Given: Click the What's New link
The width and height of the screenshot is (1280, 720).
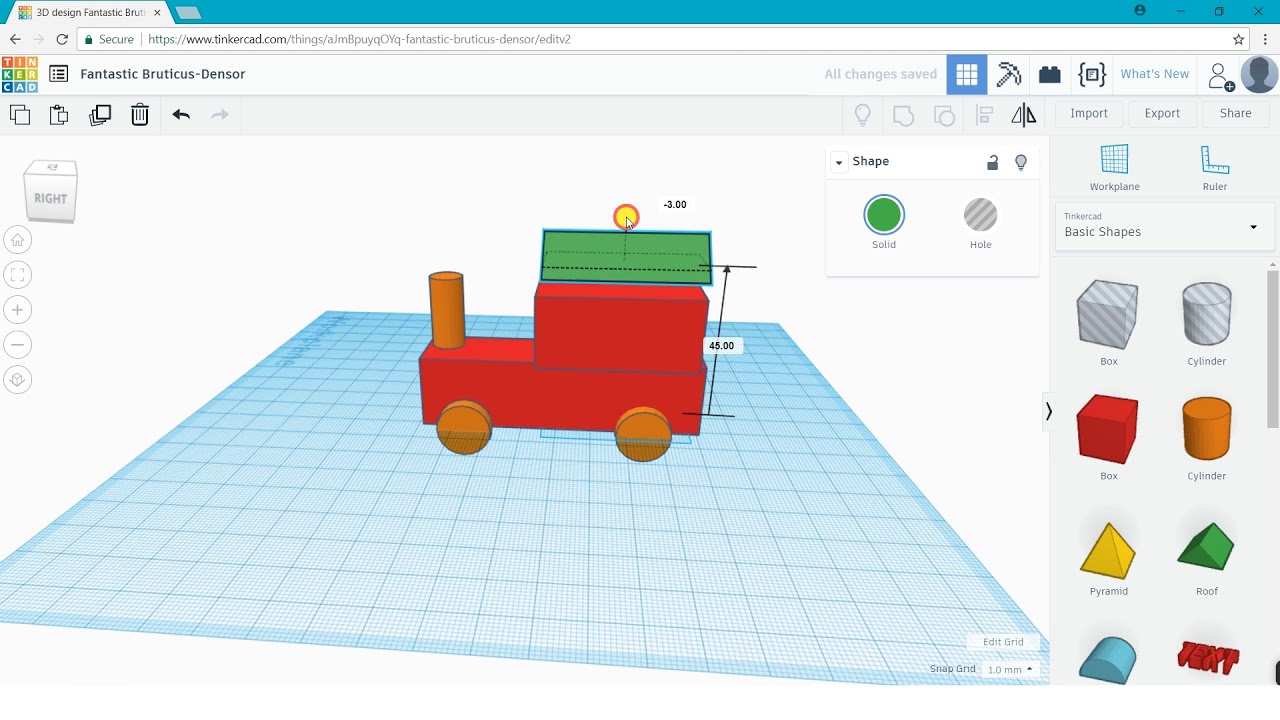Looking at the screenshot, I should click(x=1155, y=74).
